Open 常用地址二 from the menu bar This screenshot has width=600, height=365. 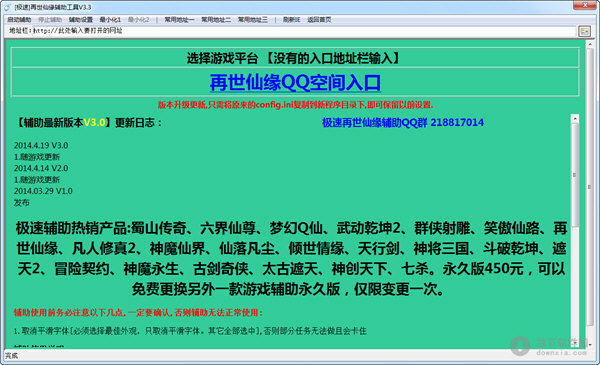(216, 20)
